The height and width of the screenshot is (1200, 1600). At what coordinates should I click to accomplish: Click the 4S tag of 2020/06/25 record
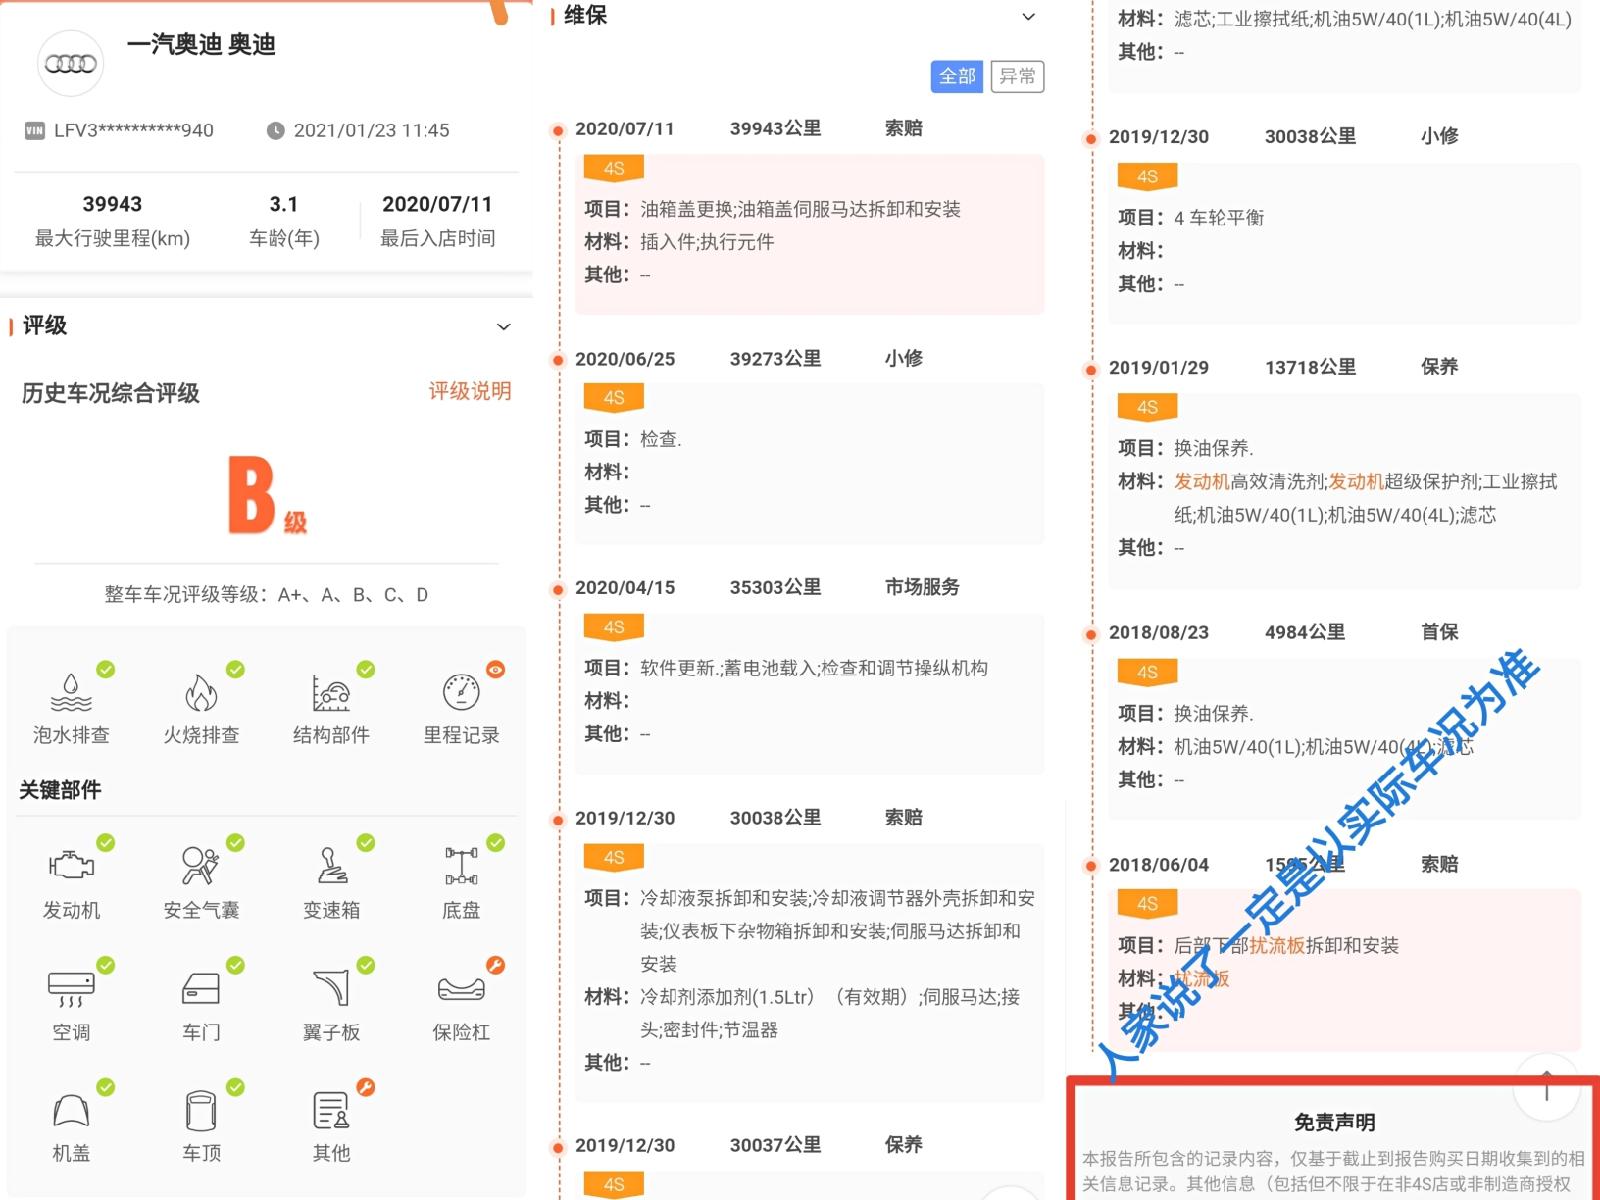click(614, 397)
